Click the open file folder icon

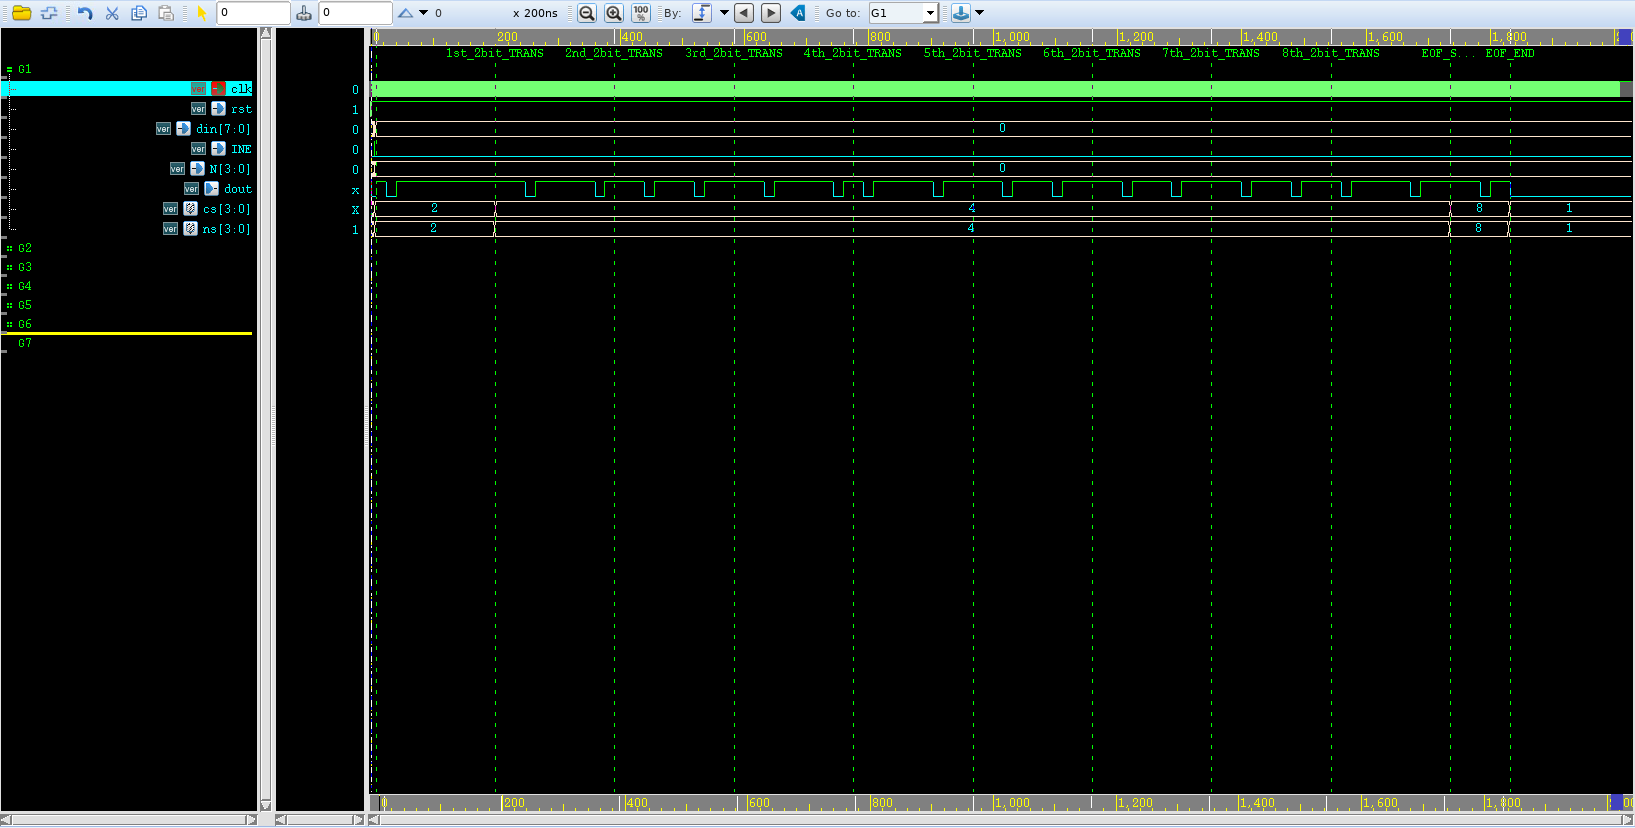[x=21, y=13]
